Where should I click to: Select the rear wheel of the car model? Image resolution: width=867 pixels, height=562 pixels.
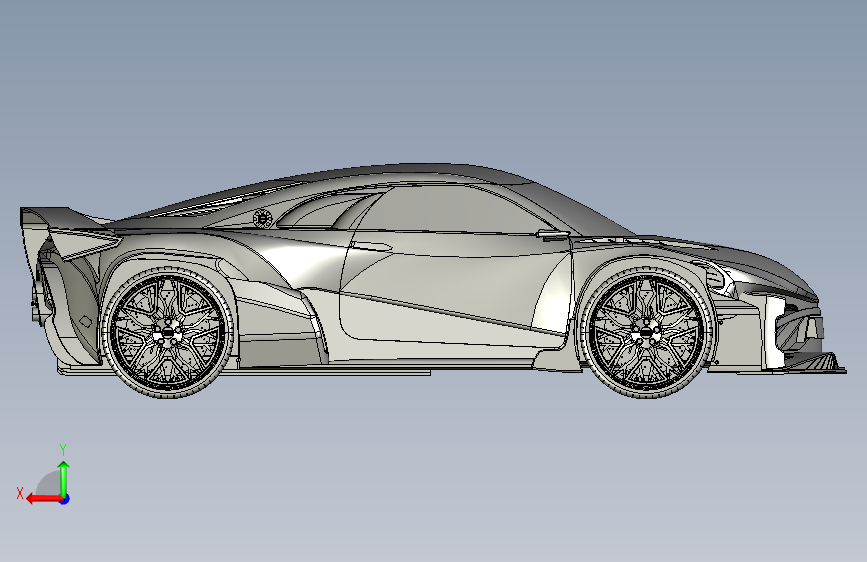(x=168, y=332)
